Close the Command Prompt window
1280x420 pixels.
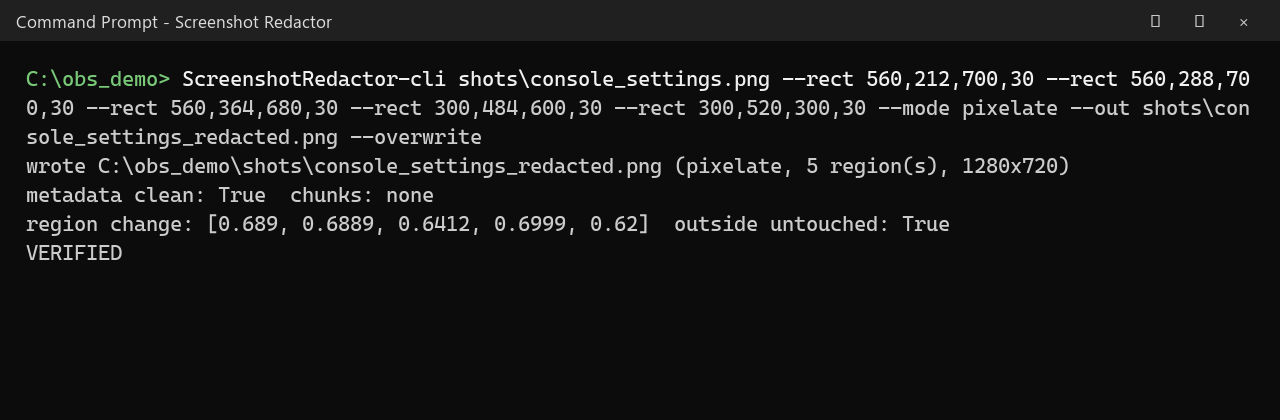click(x=1243, y=21)
